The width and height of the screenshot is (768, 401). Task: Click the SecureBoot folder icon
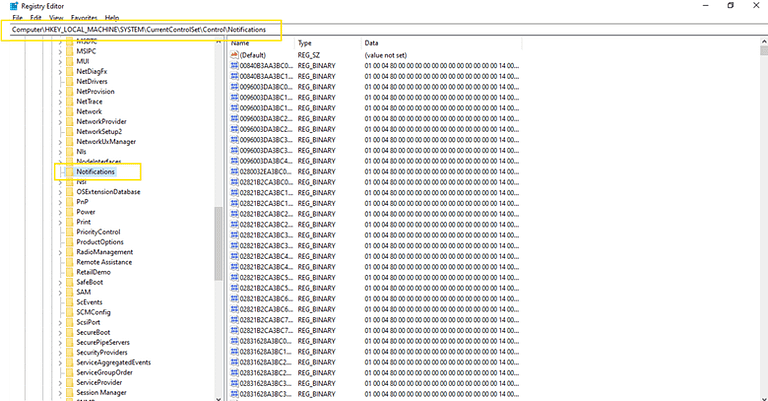point(68,332)
